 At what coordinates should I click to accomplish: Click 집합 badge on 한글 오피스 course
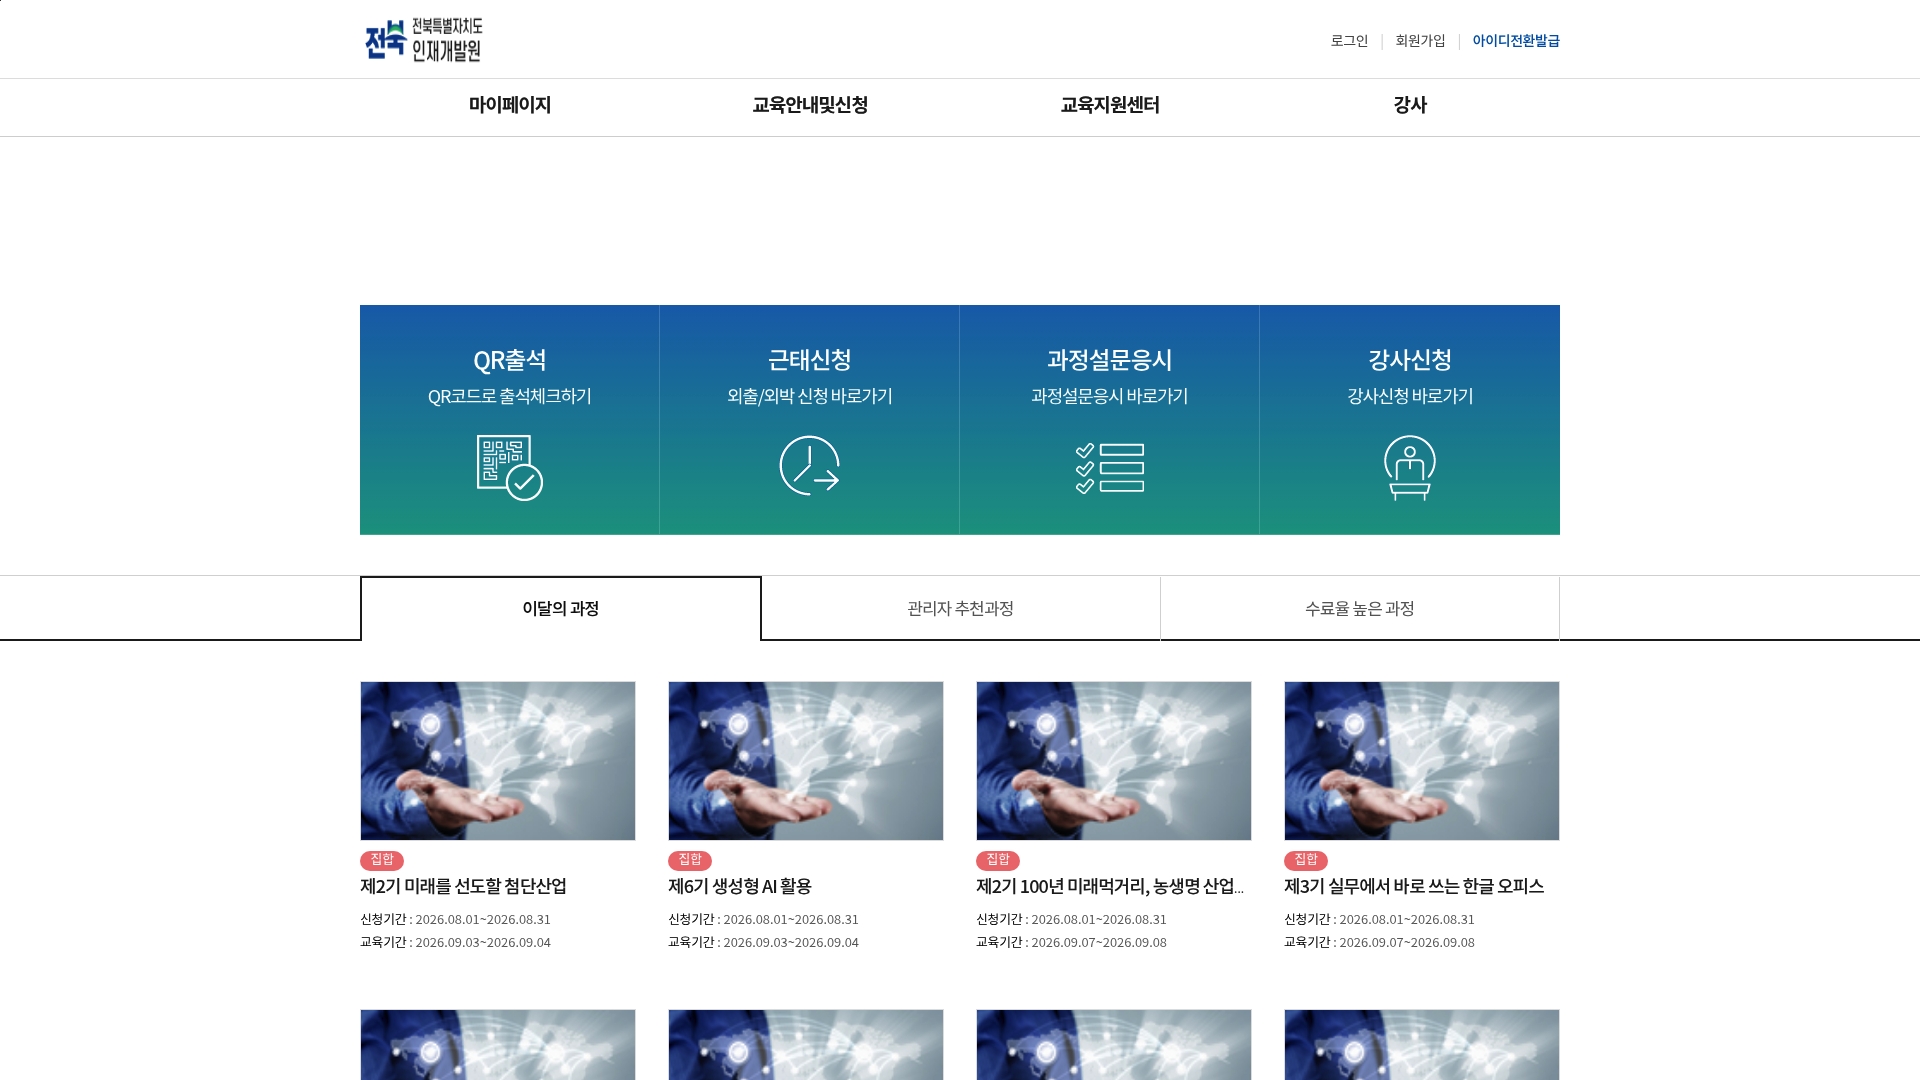pyautogui.click(x=1306, y=860)
